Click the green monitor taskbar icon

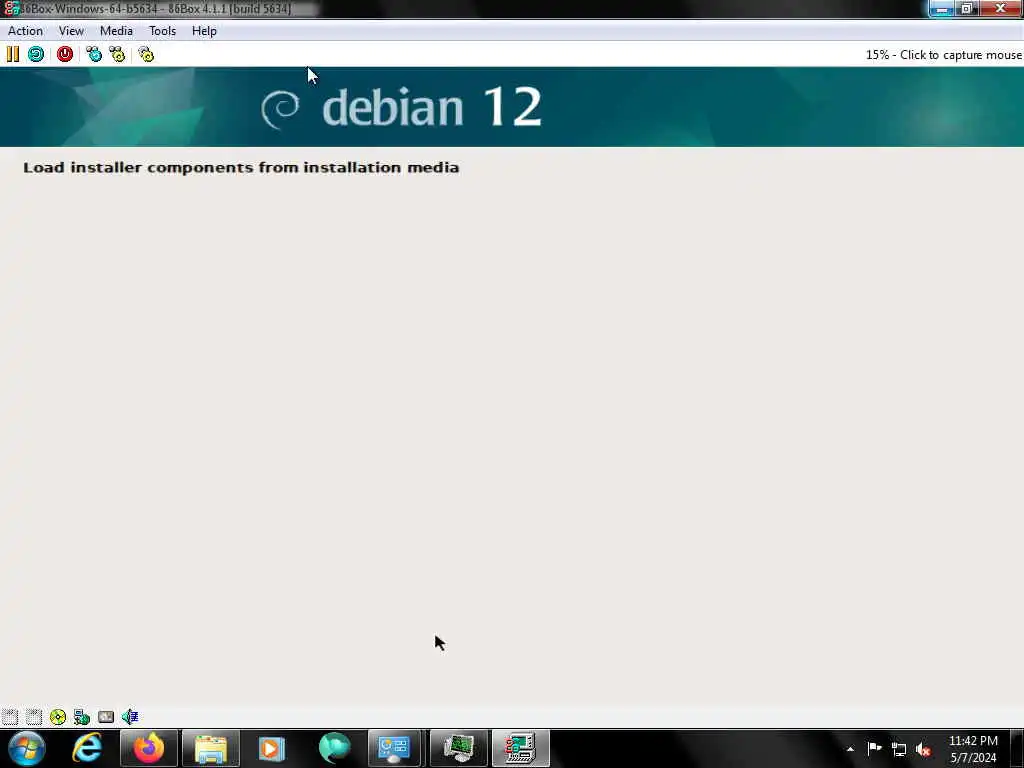[x=459, y=748]
